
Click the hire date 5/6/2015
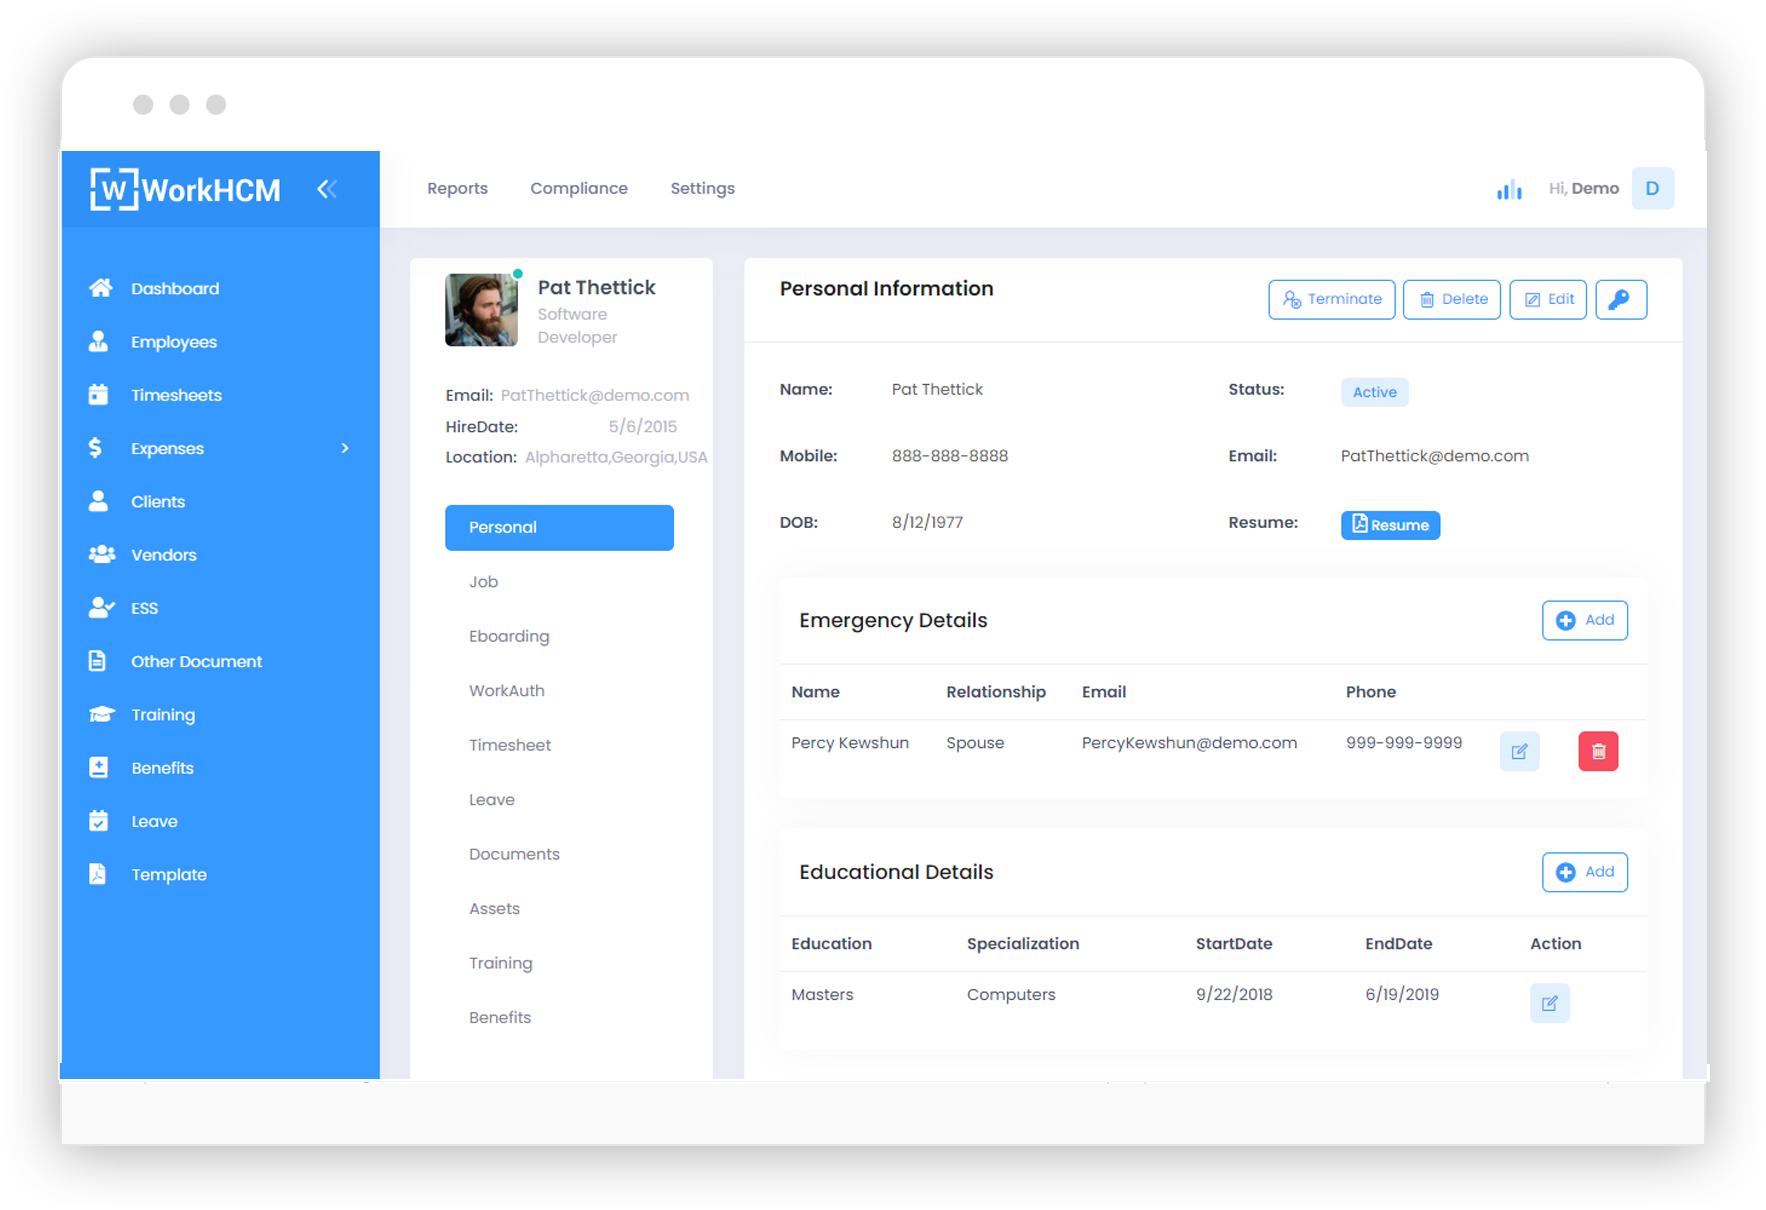(642, 426)
